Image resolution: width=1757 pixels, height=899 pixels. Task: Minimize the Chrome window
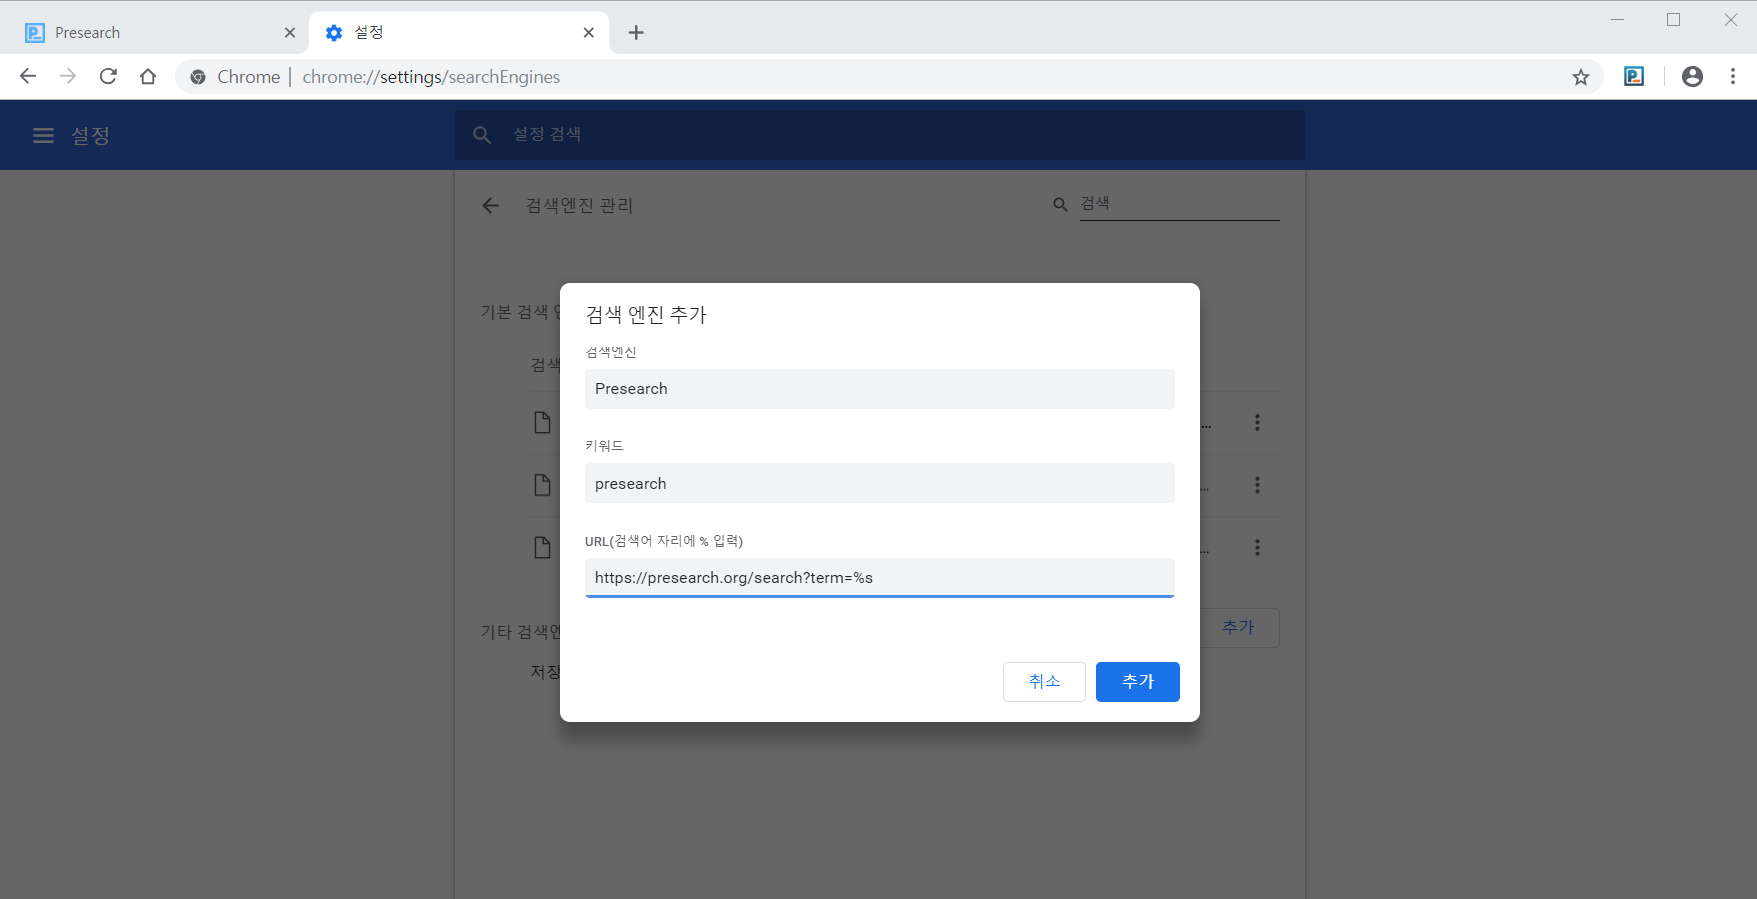click(1617, 20)
